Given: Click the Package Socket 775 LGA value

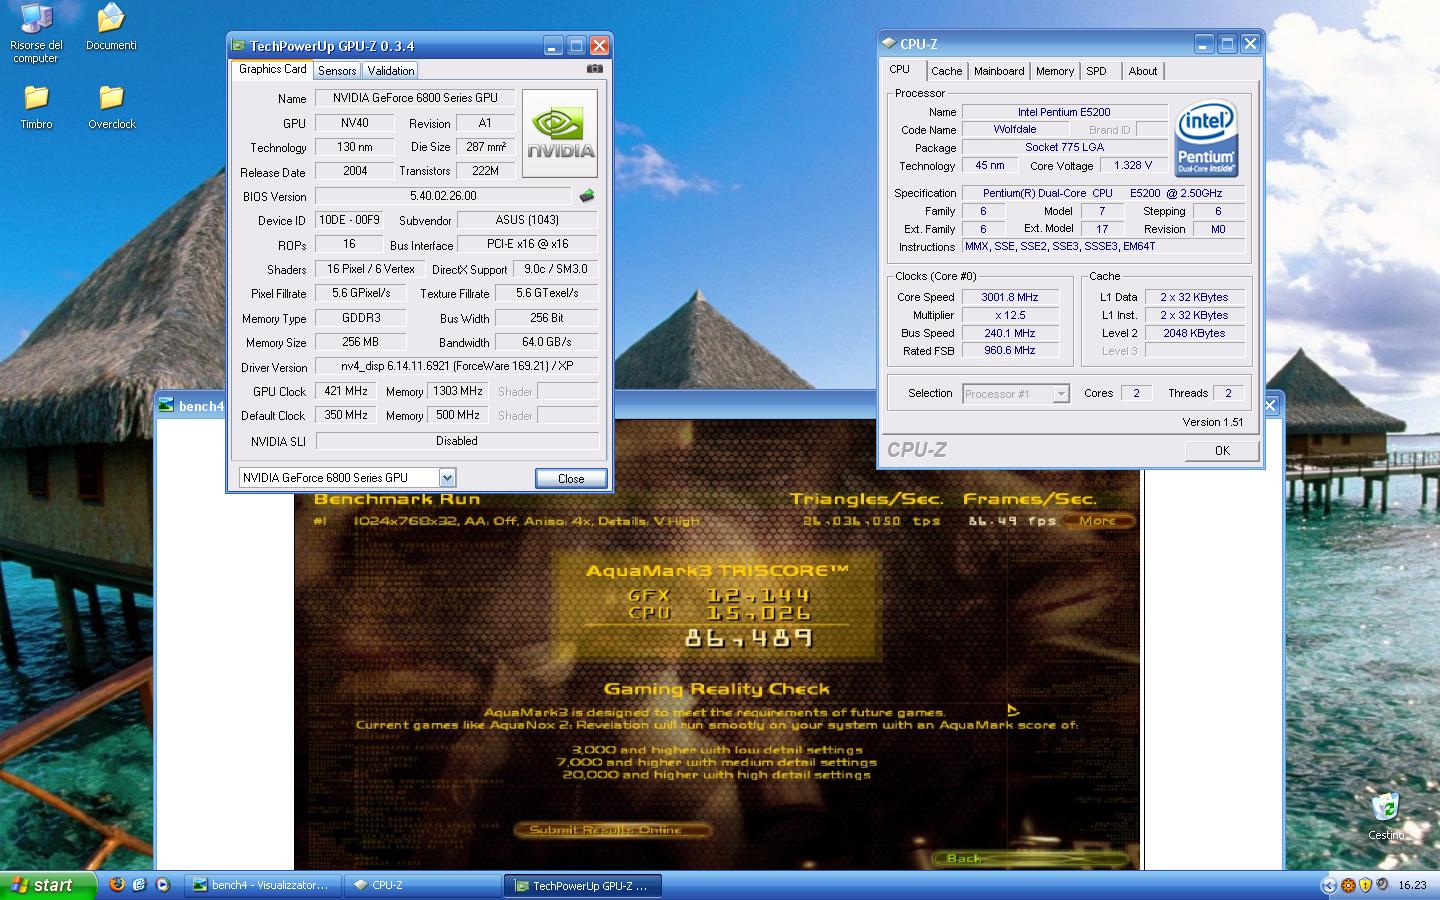Looking at the screenshot, I should [x=1064, y=147].
